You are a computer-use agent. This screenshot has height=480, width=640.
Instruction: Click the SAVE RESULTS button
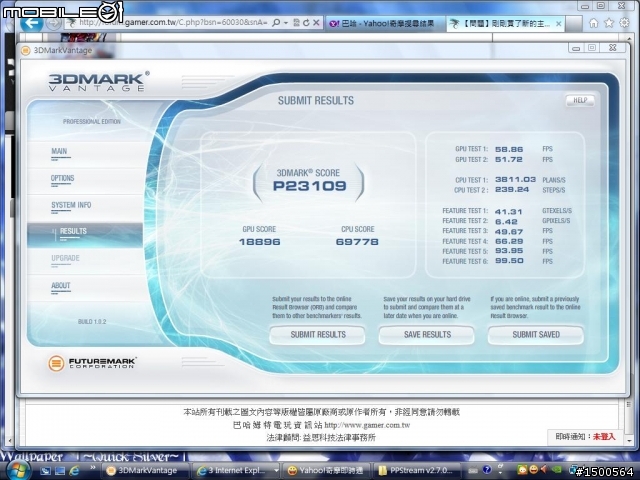coord(427,335)
